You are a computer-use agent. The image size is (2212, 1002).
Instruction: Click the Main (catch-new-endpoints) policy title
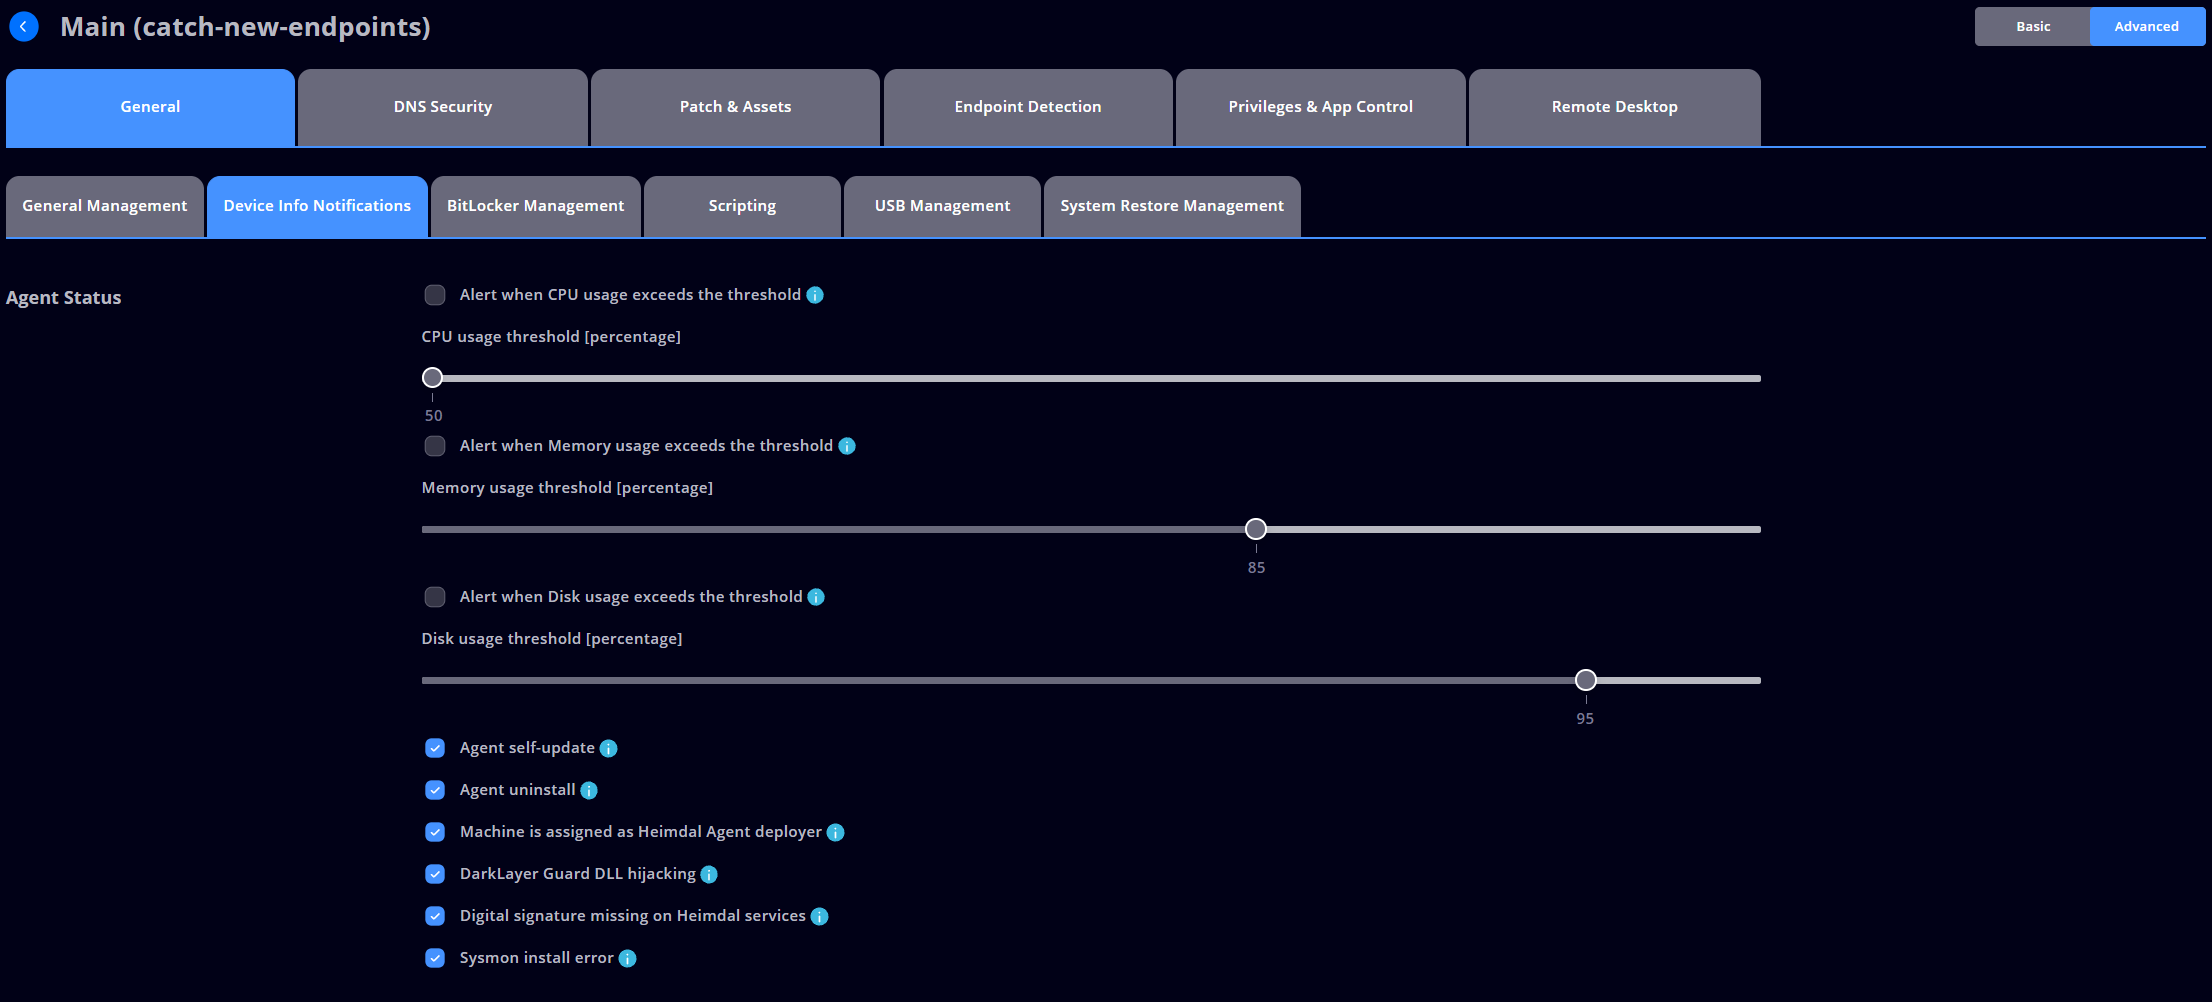tap(245, 27)
